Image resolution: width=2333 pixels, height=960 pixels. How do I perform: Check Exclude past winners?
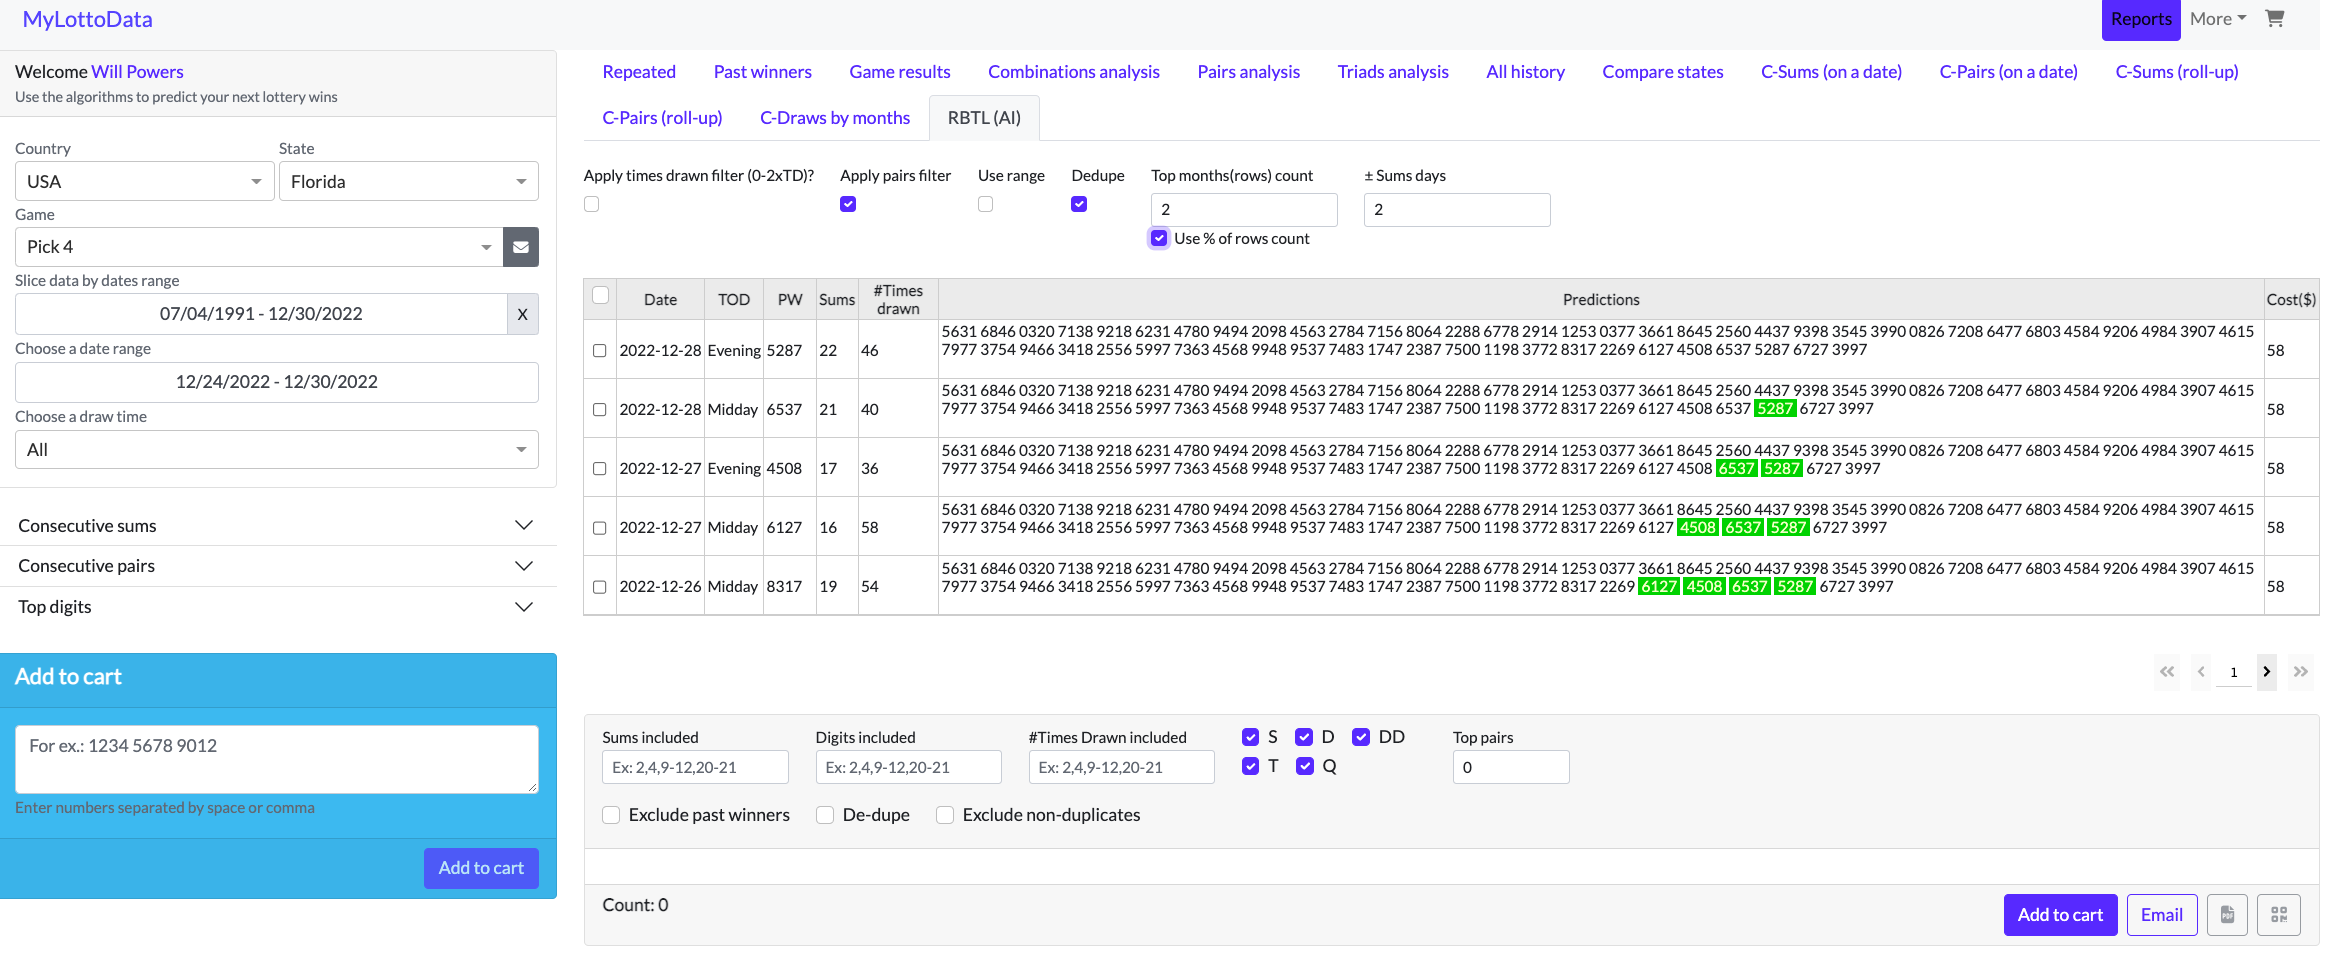click(x=611, y=815)
